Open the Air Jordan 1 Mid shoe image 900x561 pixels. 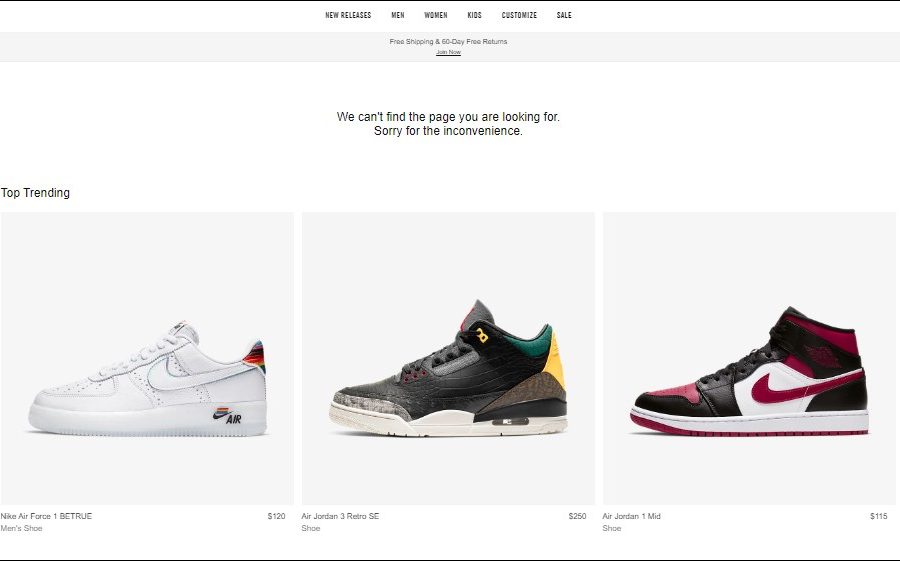pos(749,358)
